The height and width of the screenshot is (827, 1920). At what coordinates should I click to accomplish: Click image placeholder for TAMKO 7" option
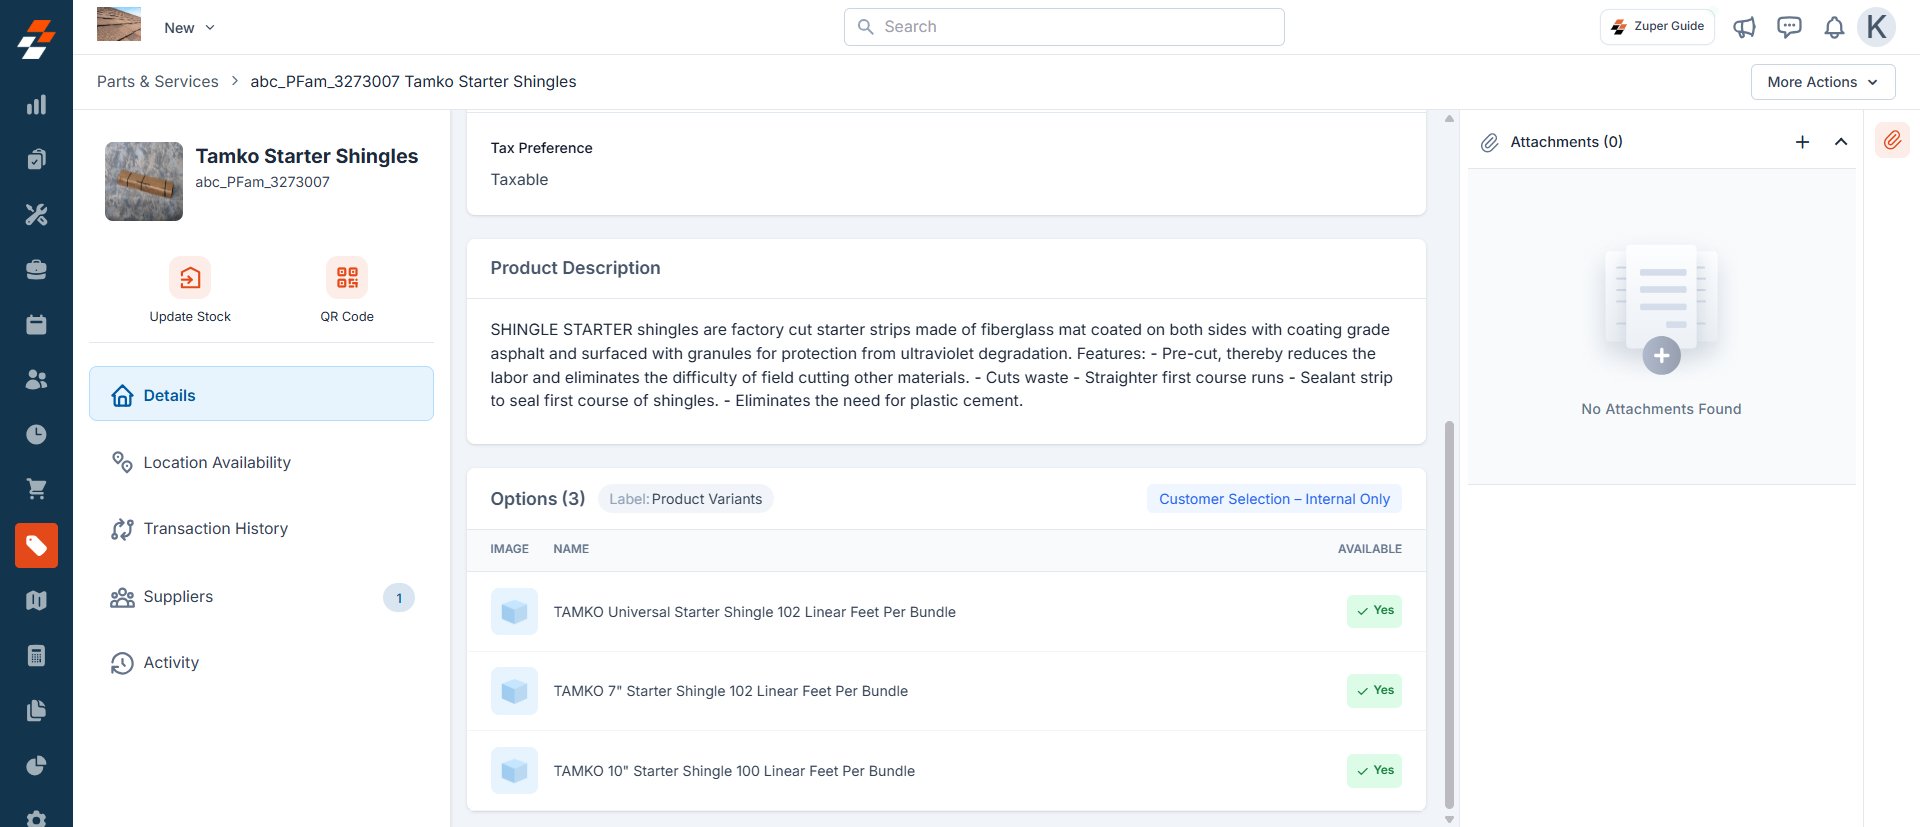pos(514,691)
